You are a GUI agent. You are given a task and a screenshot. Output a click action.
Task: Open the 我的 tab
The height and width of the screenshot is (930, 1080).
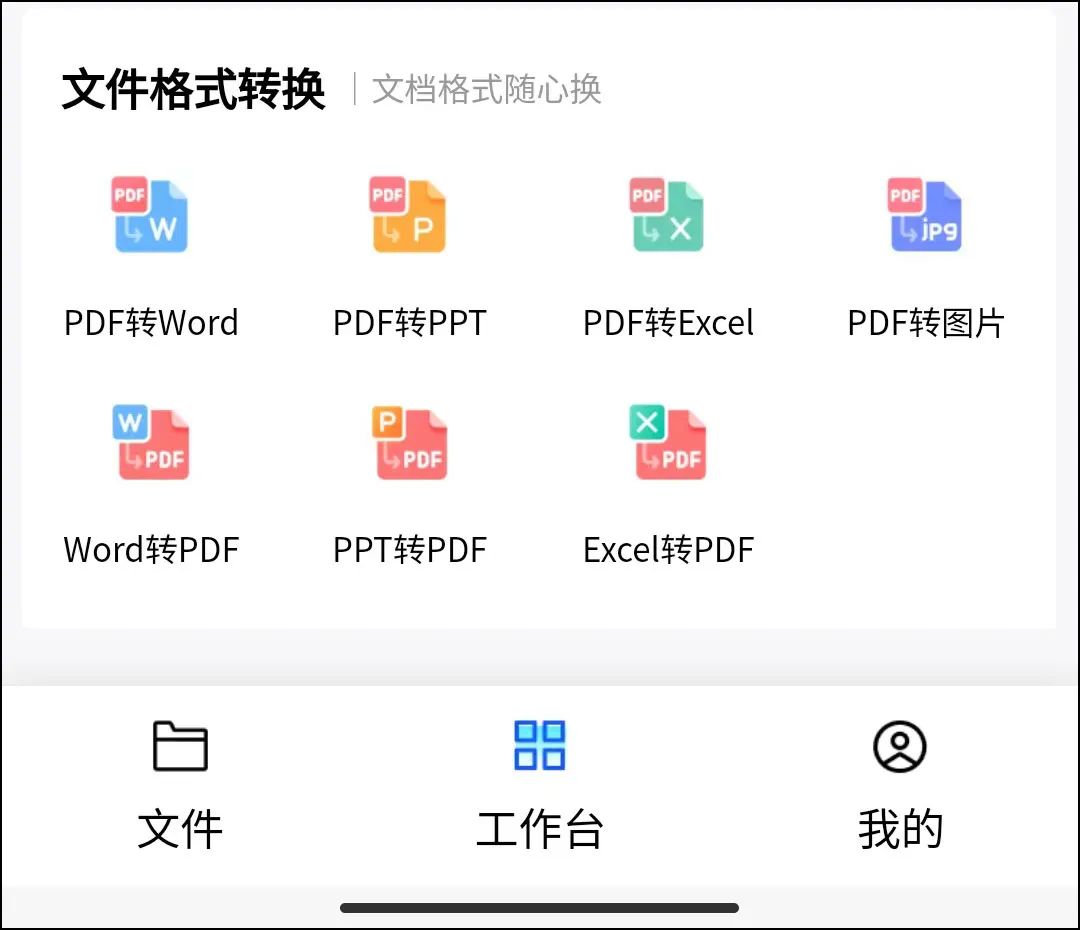[x=899, y=790]
